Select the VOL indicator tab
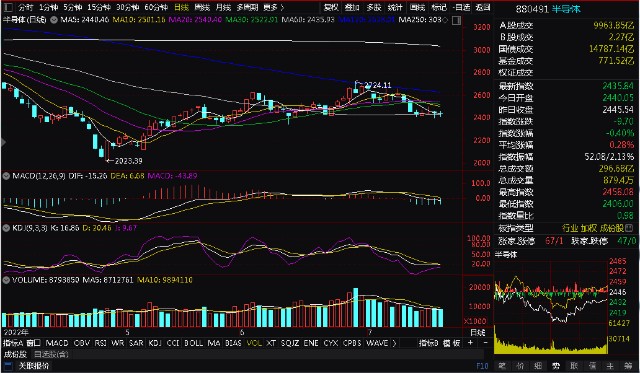Image resolution: width=640 pixels, height=373 pixels. point(254,343)
